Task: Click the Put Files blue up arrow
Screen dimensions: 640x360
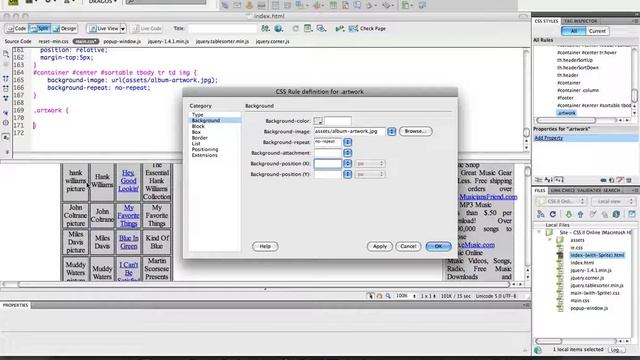Action: click(580, 214)
